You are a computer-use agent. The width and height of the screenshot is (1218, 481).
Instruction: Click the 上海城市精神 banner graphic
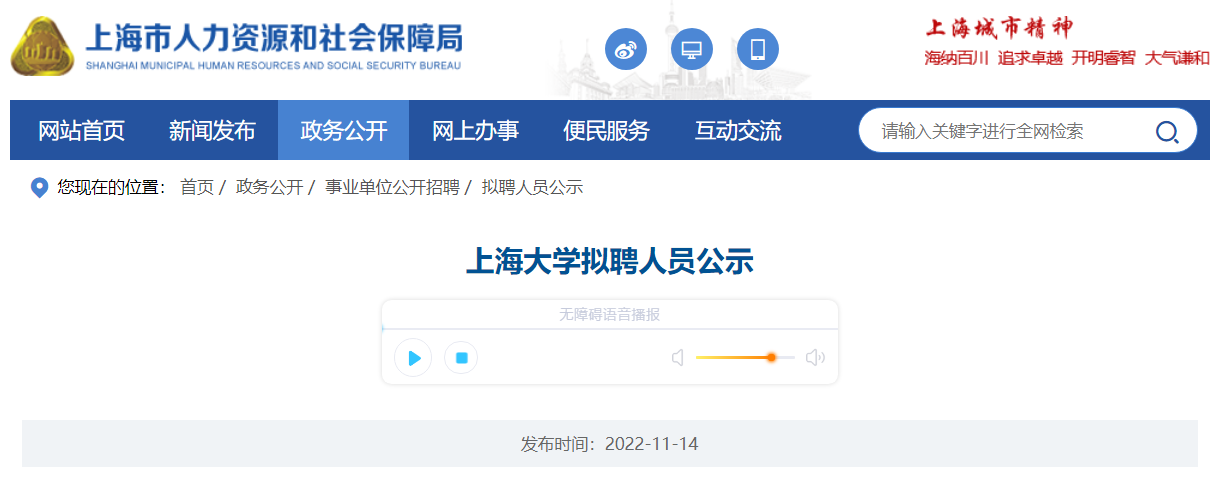click(x=999, y=27)
